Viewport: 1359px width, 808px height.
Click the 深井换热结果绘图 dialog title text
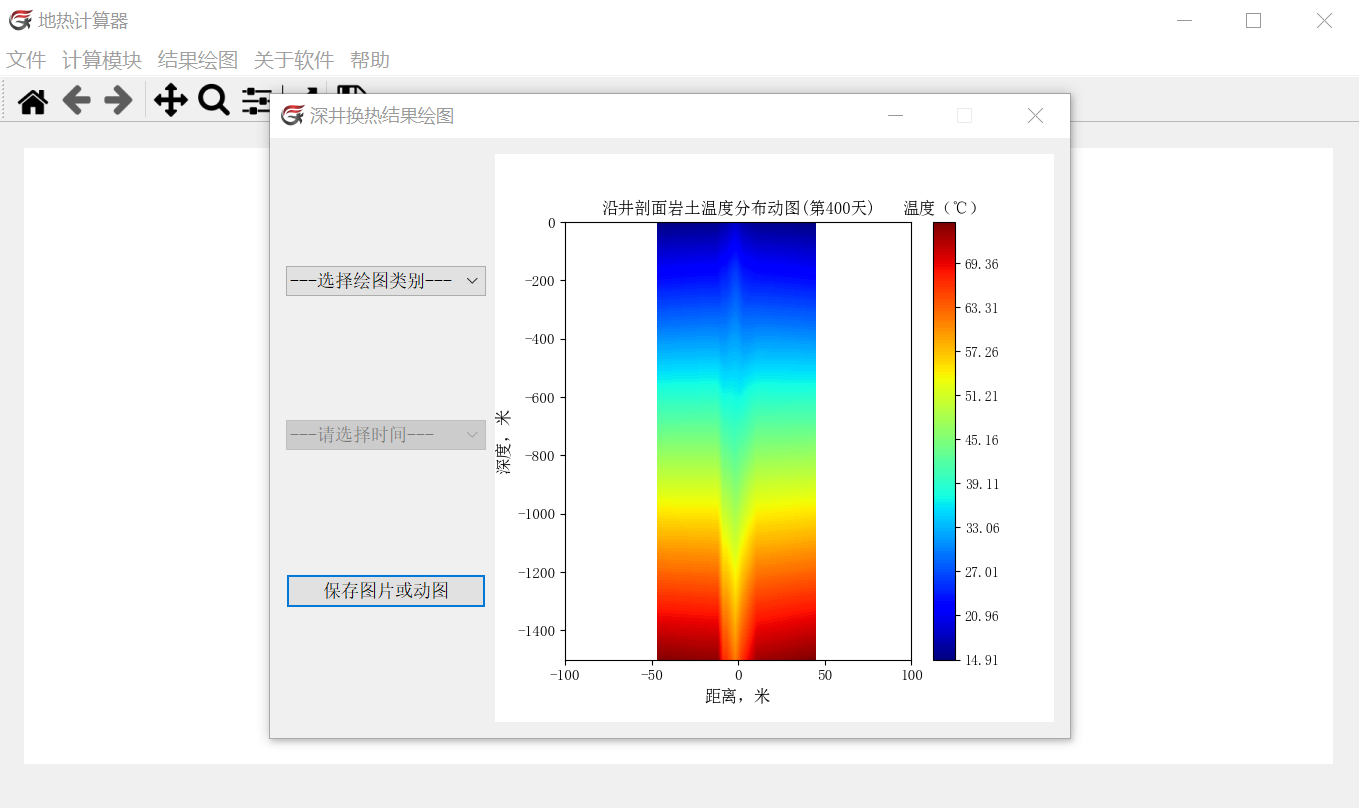point(382,116)
